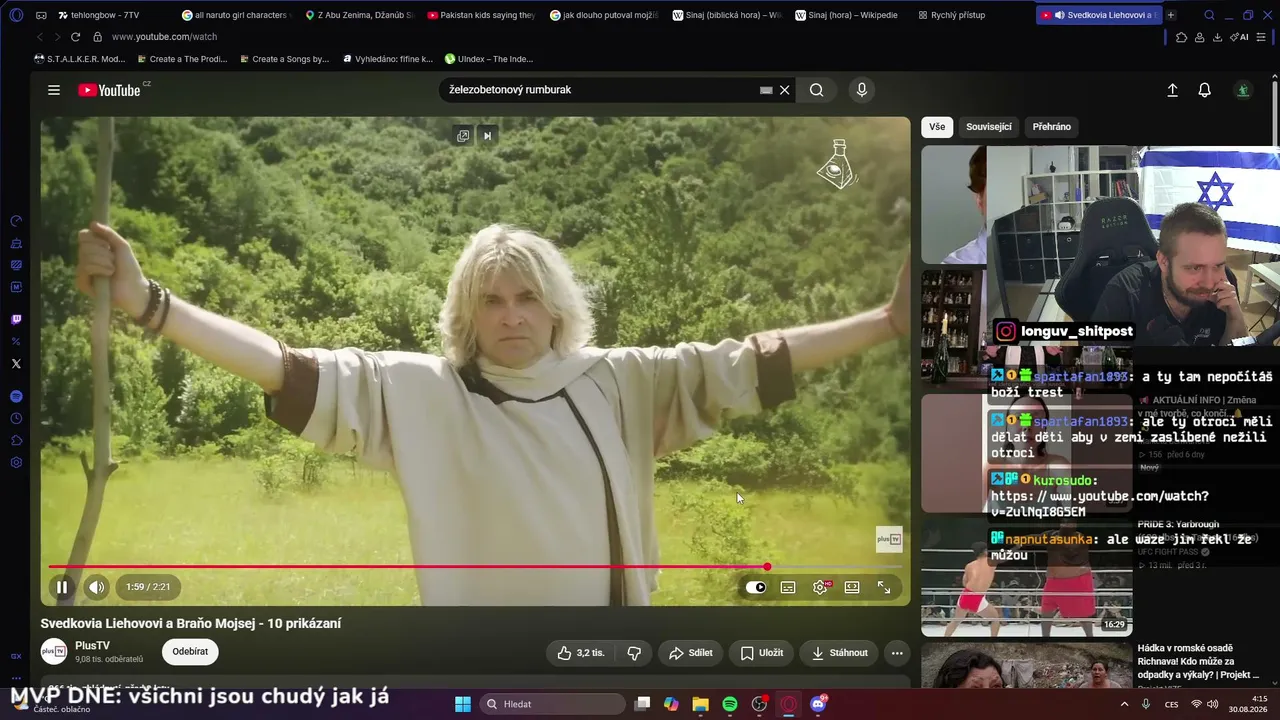This screenshot has width=1280, height=720.
Task: Mute the video volume
Action: click(96, 587)
